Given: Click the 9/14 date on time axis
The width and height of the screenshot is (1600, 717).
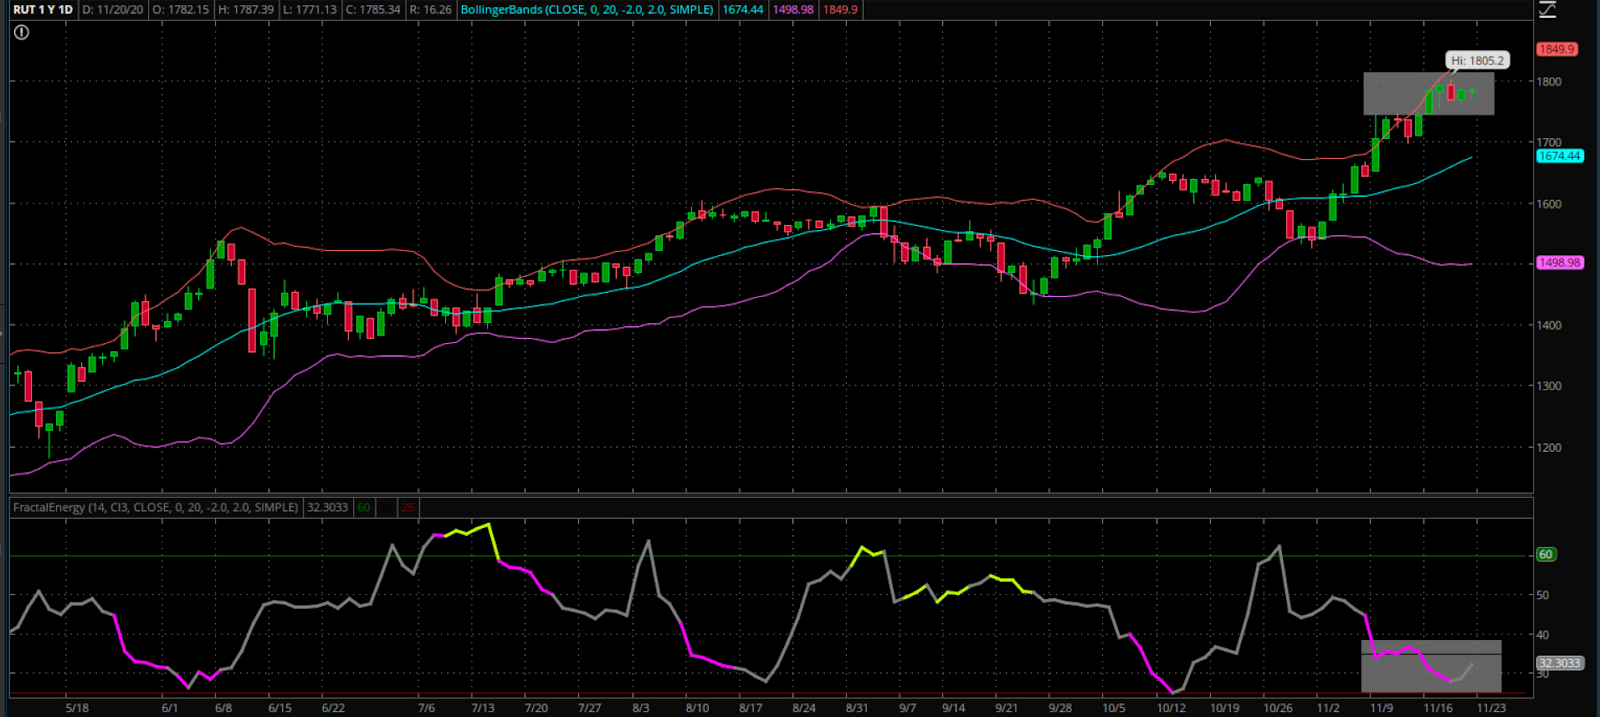Looking at the screenshot, I should [x=953, y=708].
